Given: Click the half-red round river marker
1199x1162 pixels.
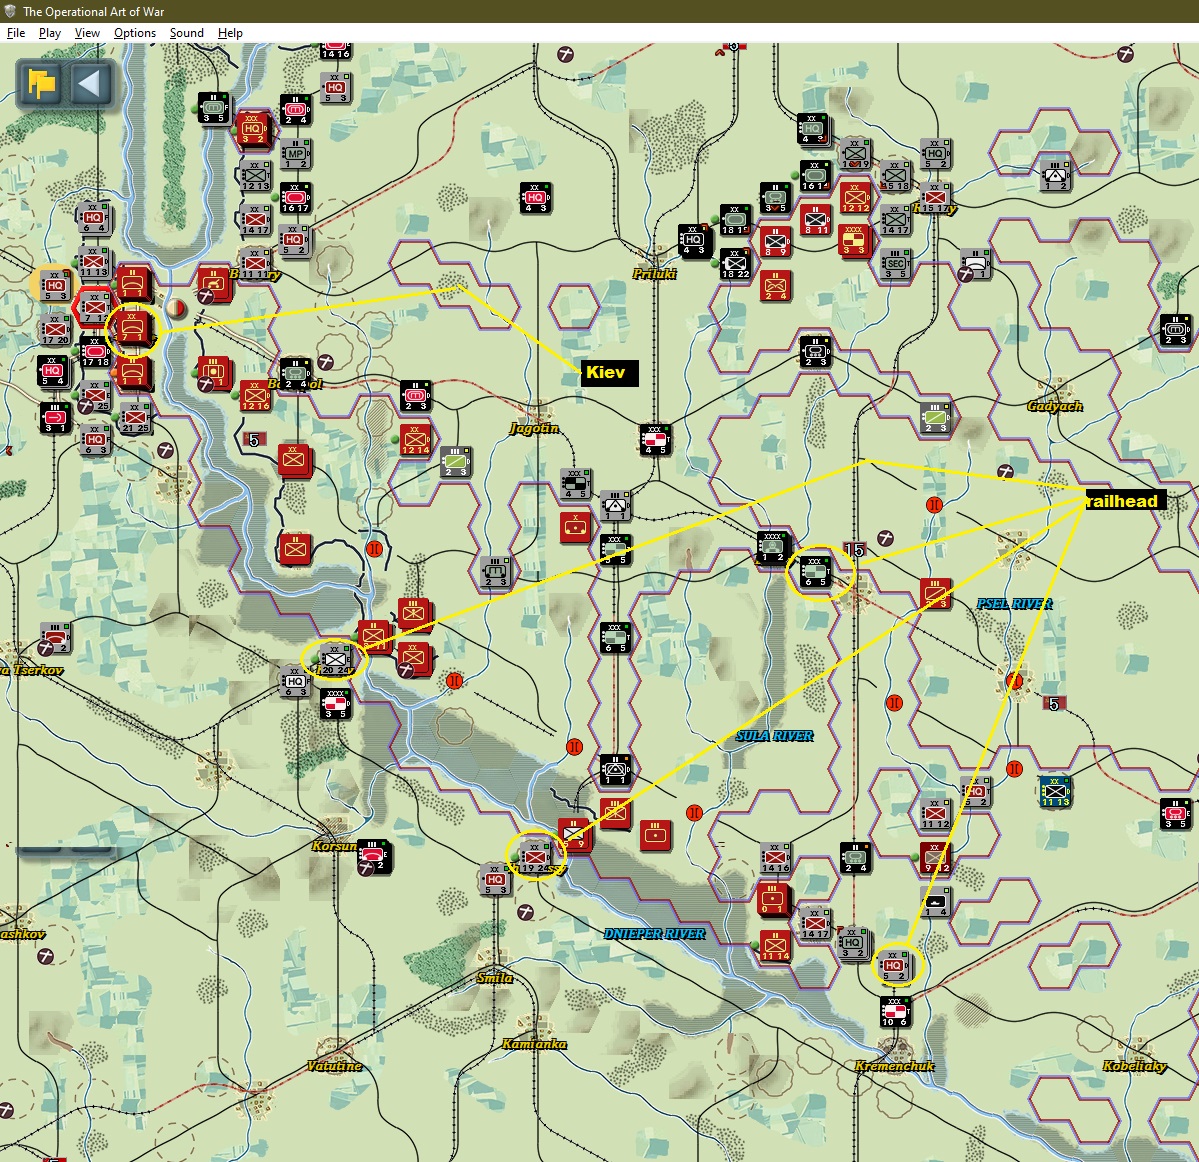Looking at the screenshot, I should [x=175, y=308].
